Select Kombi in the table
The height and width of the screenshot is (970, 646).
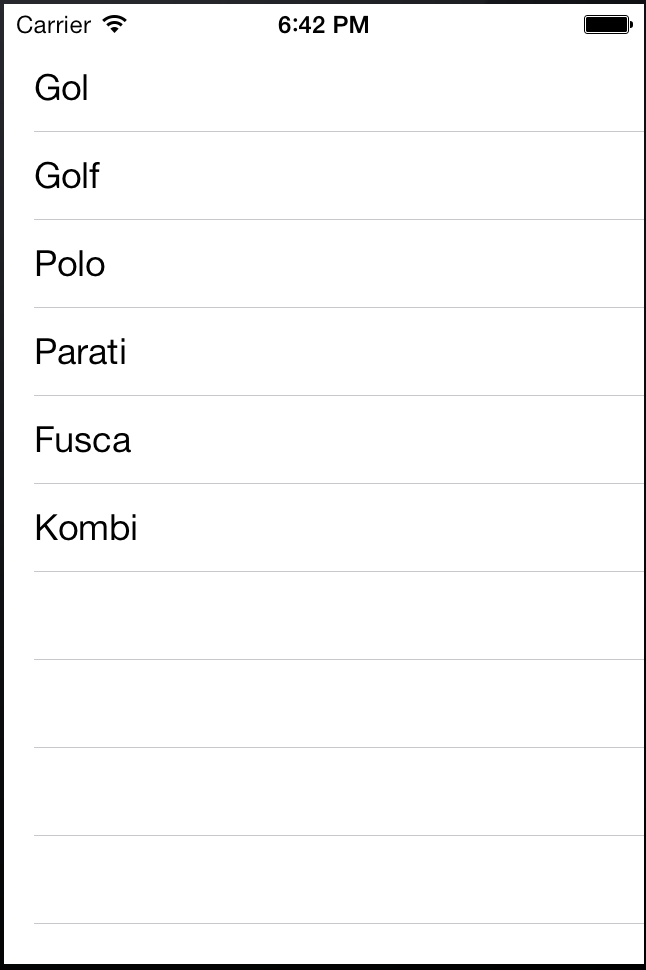point(323,528)
